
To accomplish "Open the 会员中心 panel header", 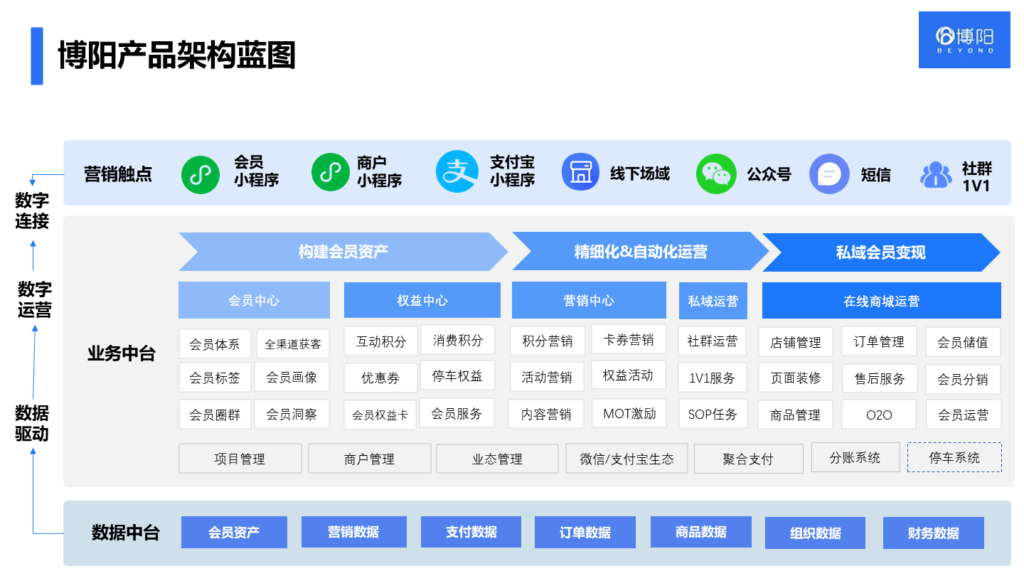I will click(x=253, y=300).
